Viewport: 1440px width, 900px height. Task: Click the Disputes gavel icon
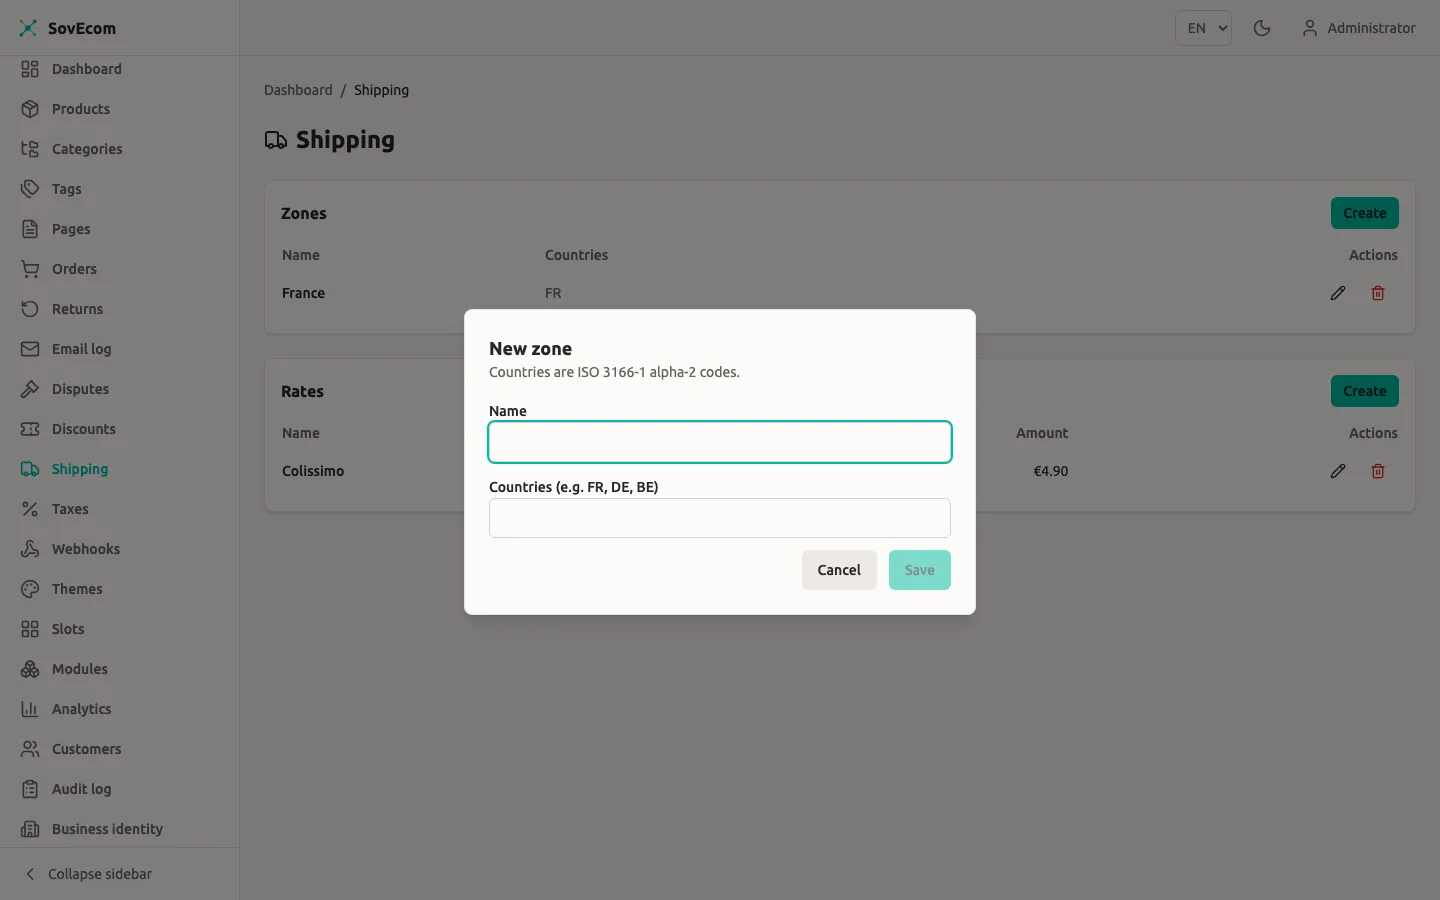click(30, 389)
